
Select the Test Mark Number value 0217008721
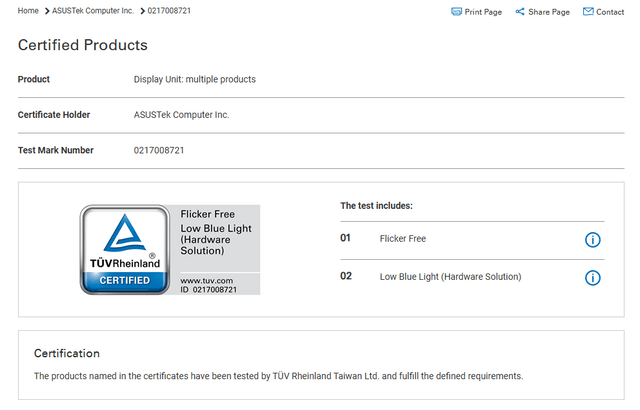click(x=159, y=150)
